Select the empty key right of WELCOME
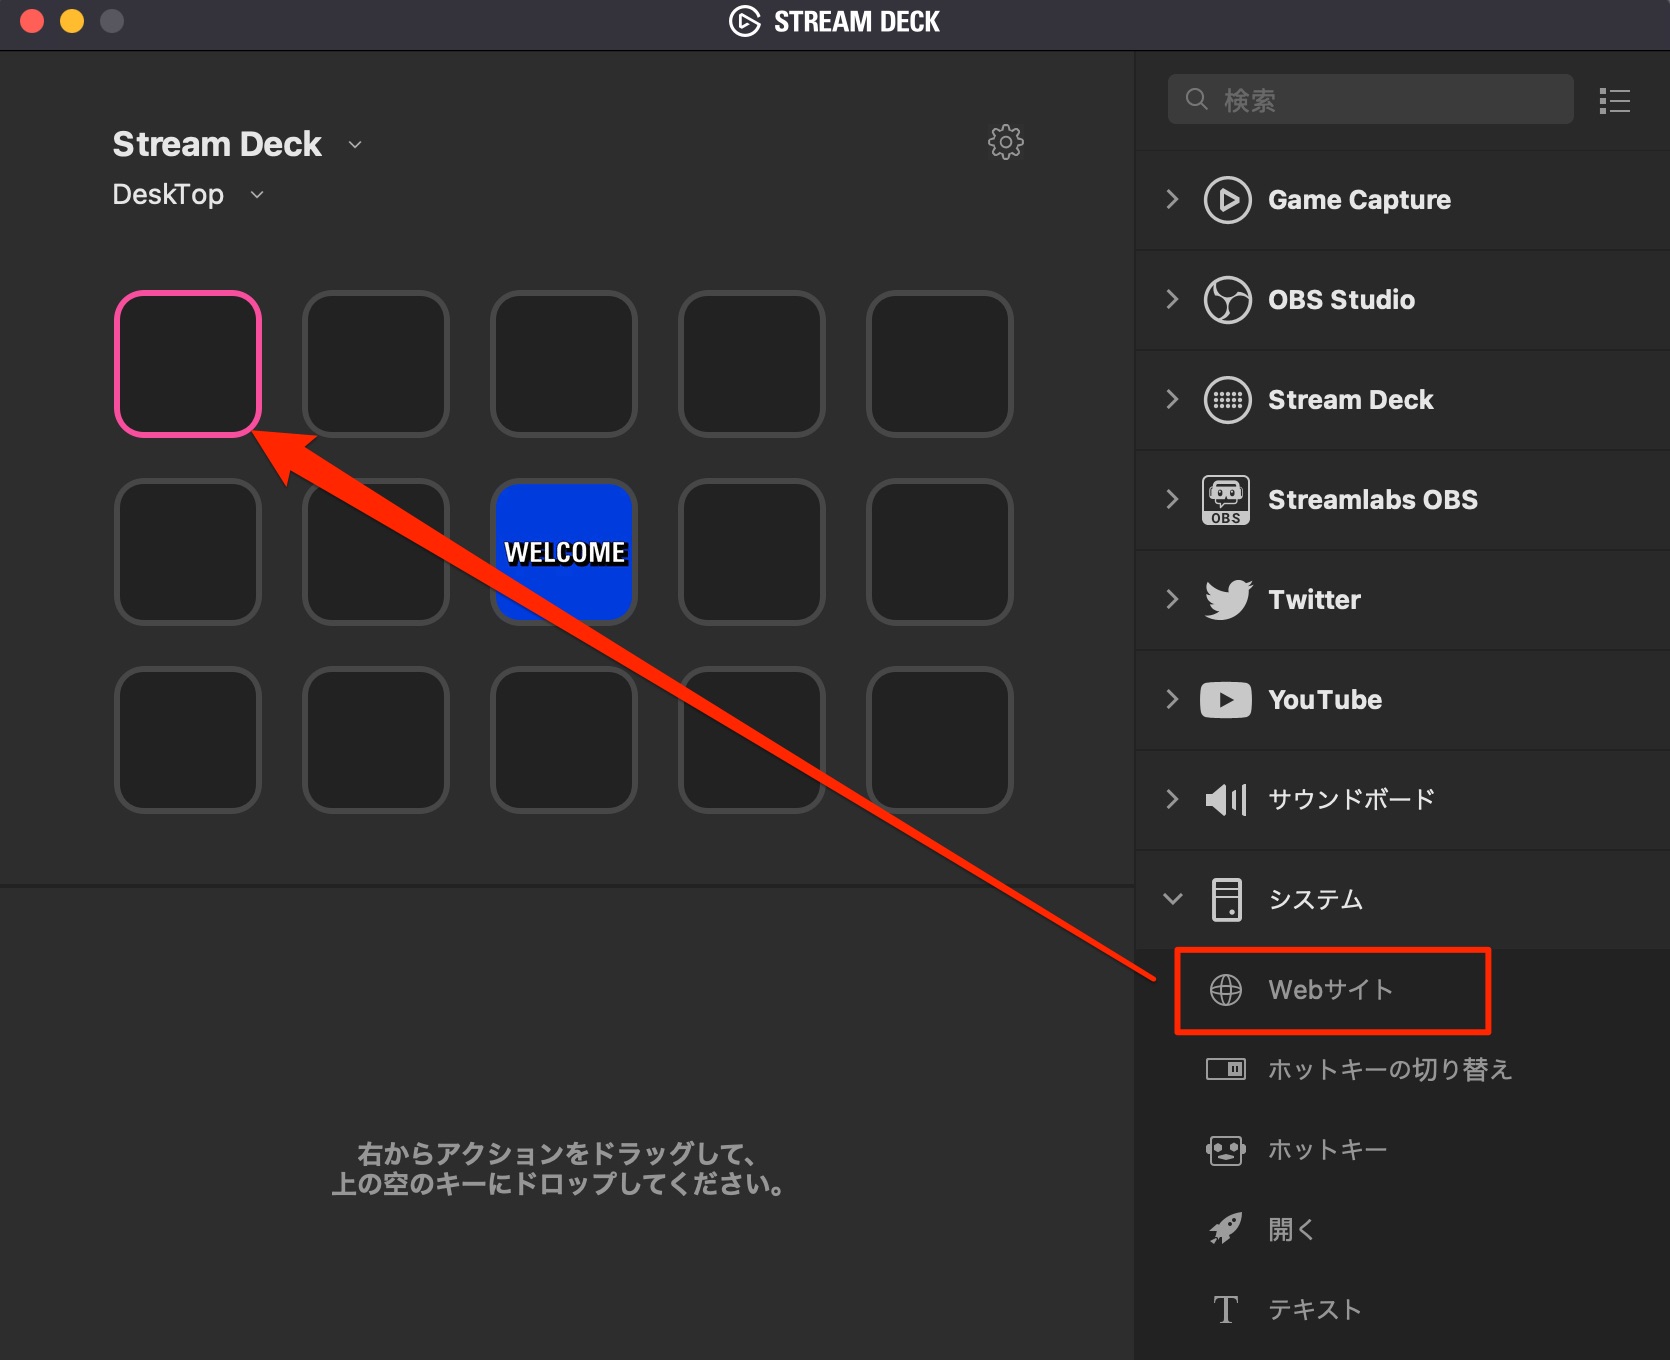Image resolution: width=1670 pixels, height=1360 pixels. pyautogui.click(x=752, y=552)
